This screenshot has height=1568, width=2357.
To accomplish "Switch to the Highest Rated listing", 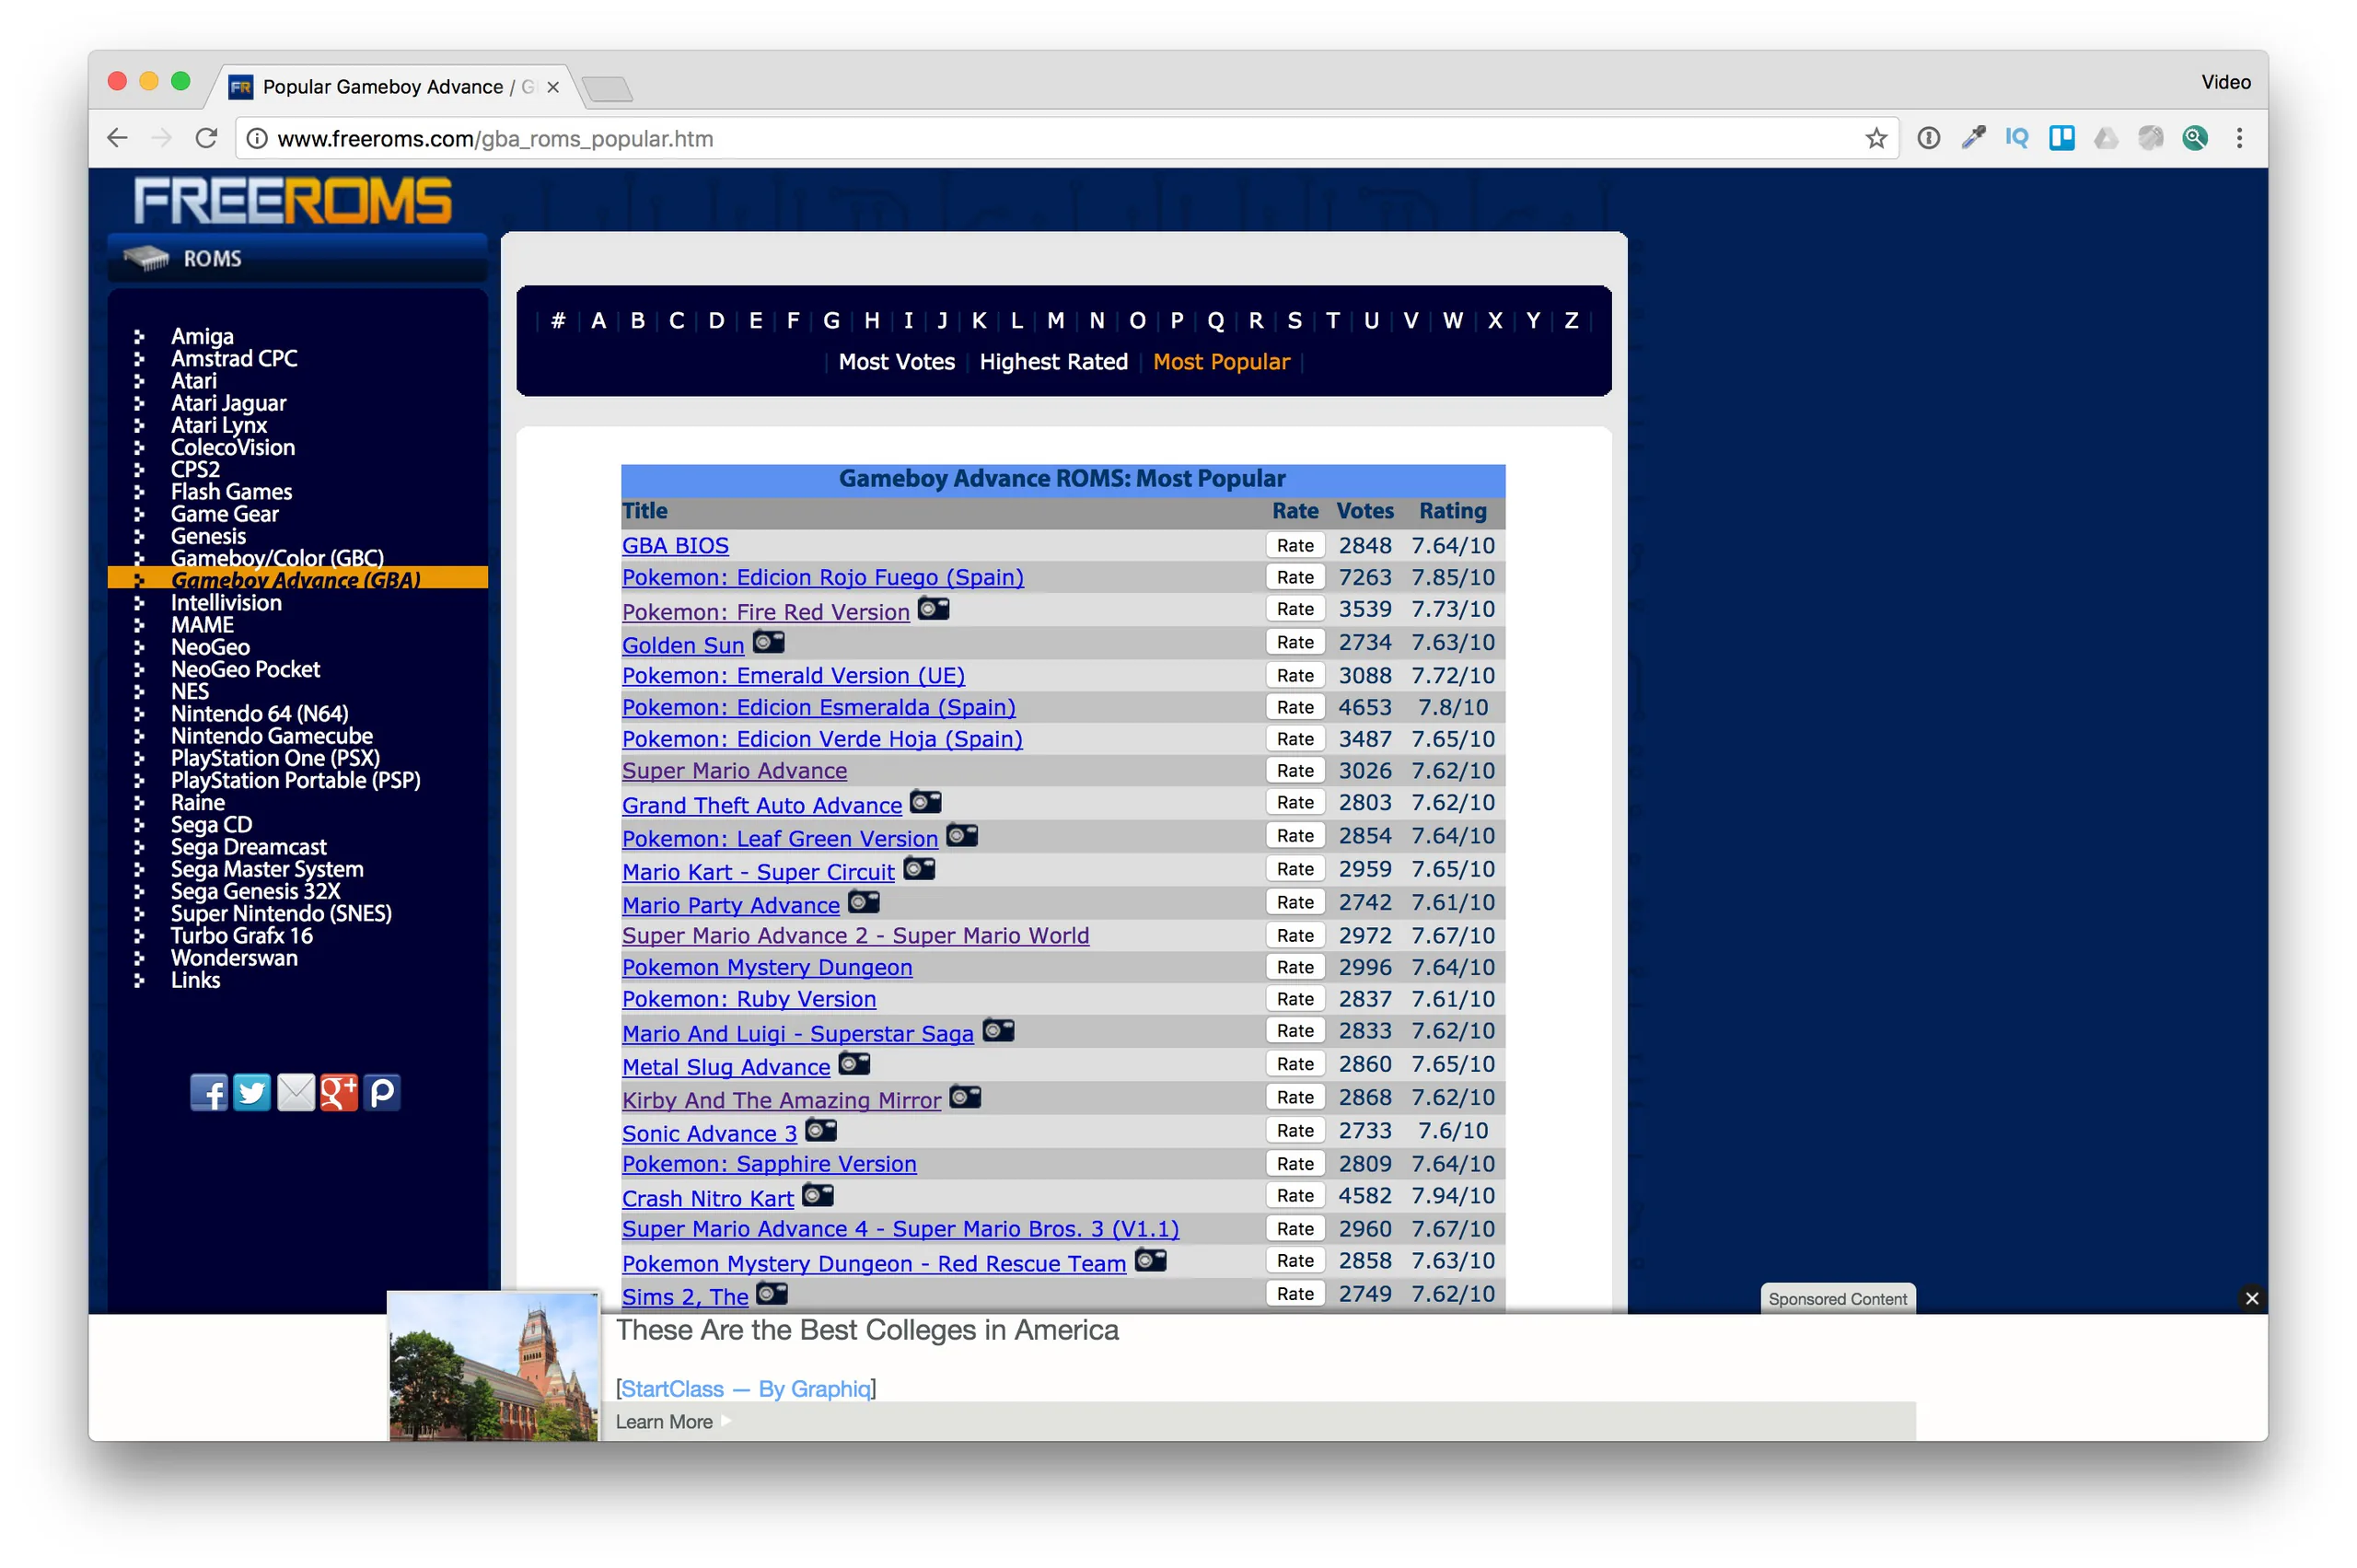I will pos(1053,362).
